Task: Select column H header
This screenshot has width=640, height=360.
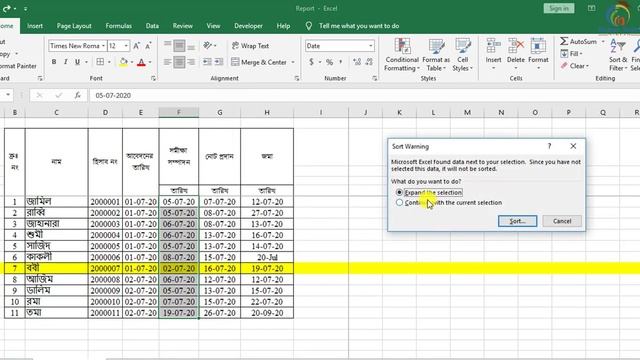Action: pos(267,112)
